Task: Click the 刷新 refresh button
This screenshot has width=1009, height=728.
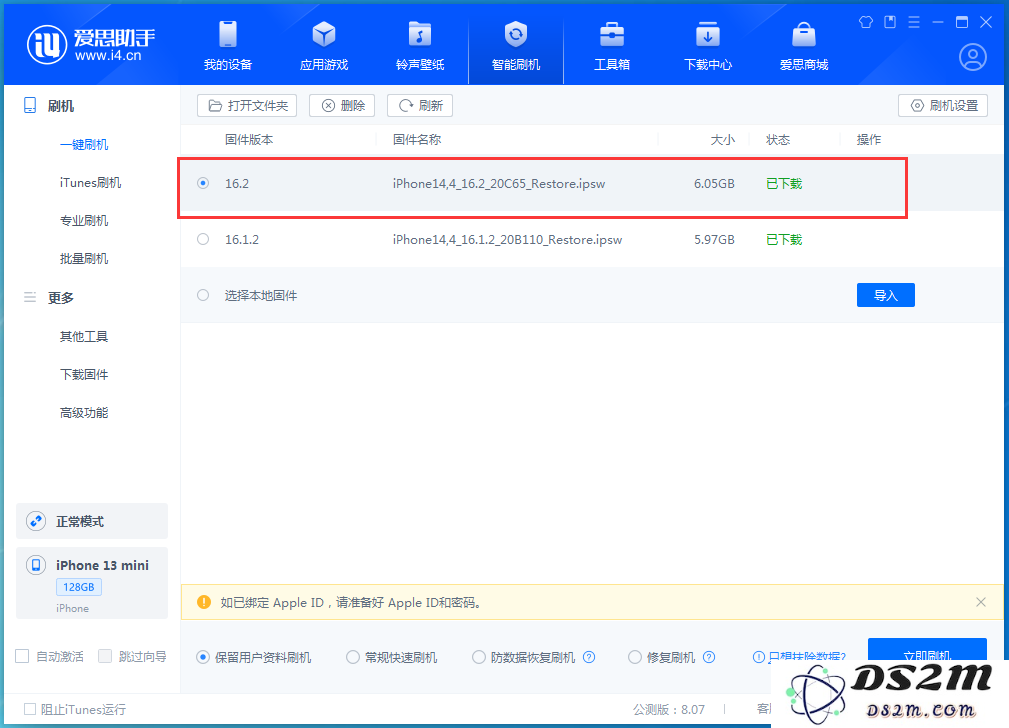Action: 420,106
